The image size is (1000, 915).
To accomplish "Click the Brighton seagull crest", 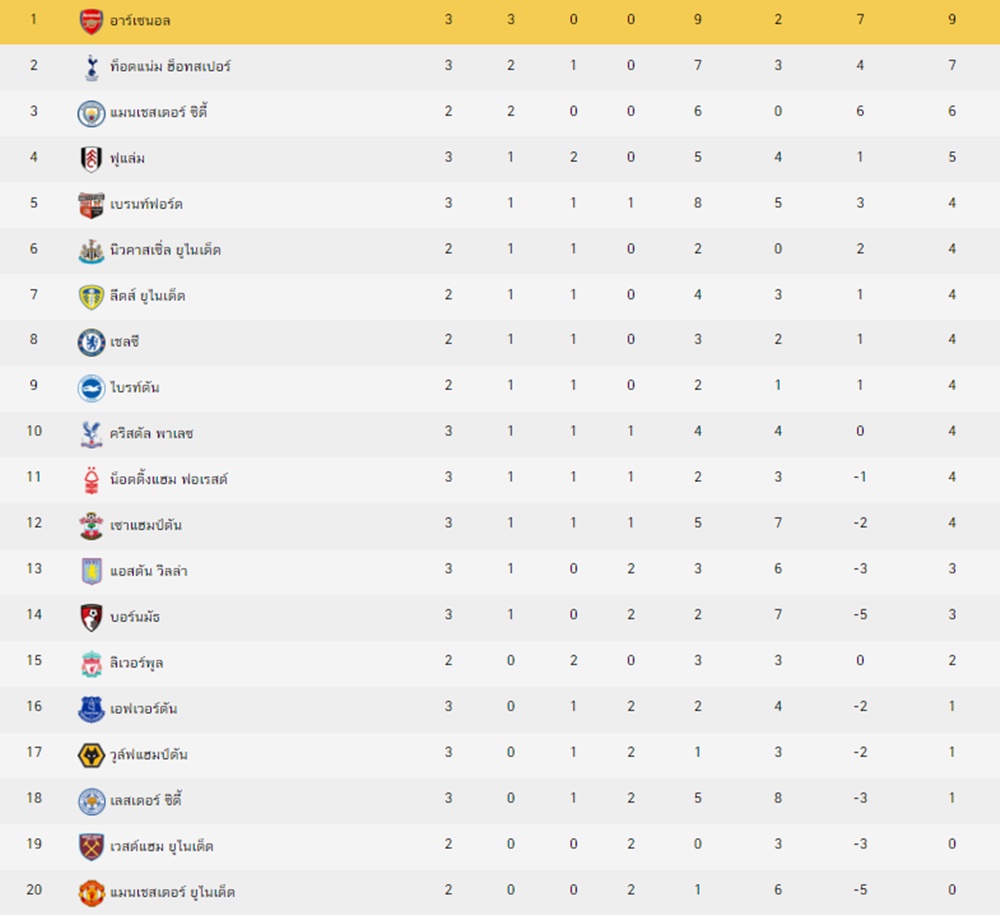I will [x=91, y=388].
